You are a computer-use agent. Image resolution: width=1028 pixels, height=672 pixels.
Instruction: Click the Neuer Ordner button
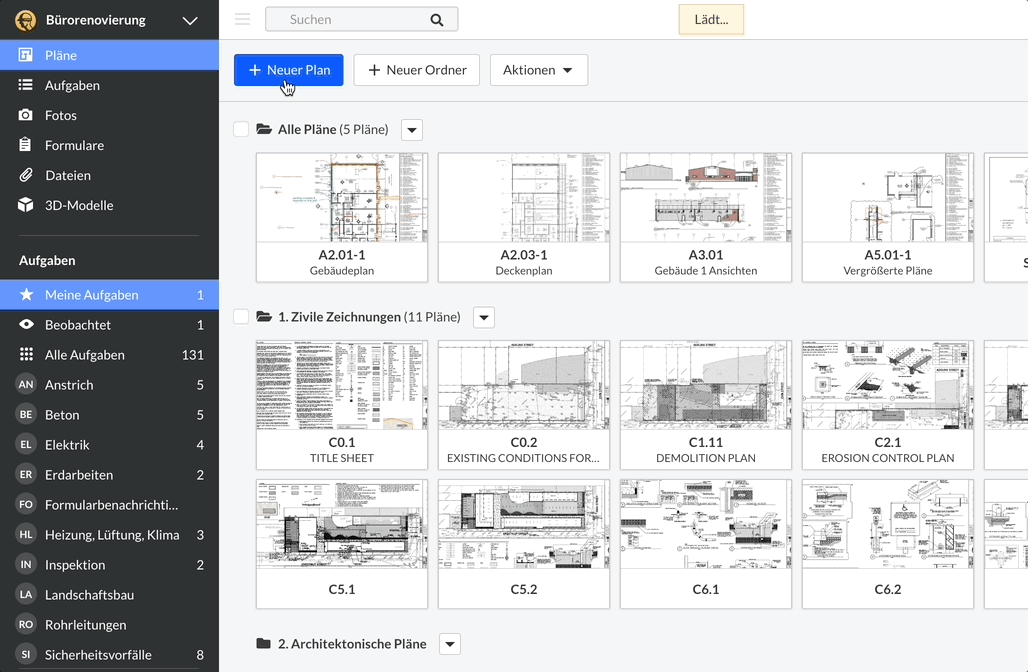pyautogui.click(x=416, y=70)
